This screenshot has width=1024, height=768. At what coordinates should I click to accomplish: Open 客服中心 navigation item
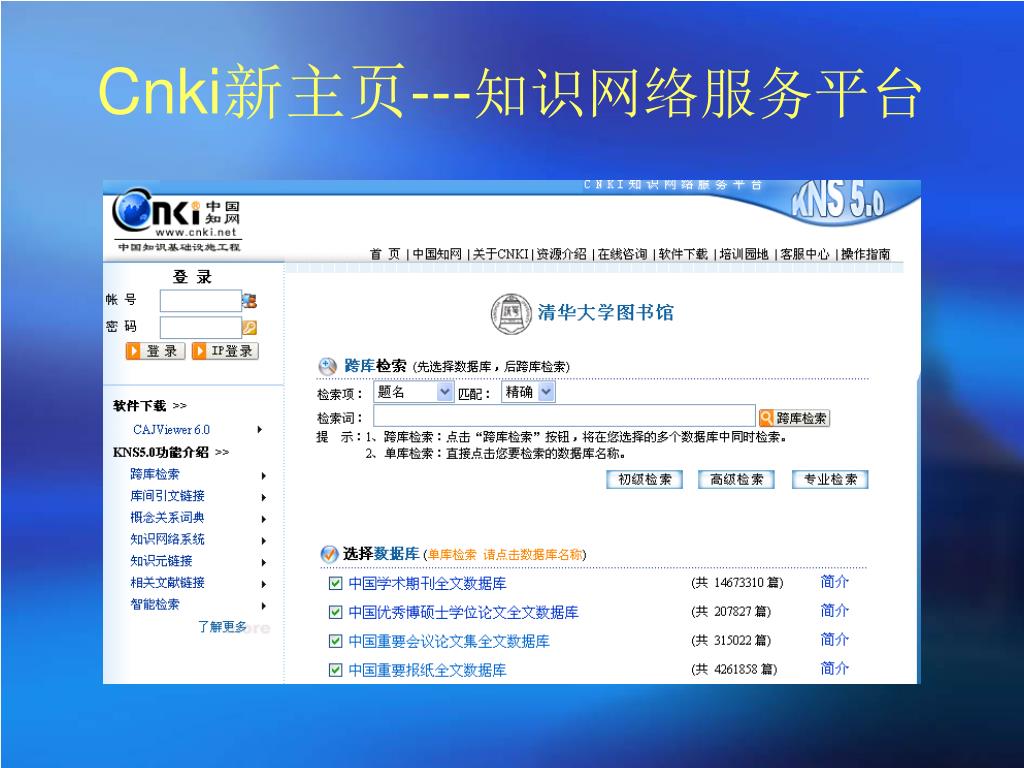pyautogui.click(x=805, y=254)
